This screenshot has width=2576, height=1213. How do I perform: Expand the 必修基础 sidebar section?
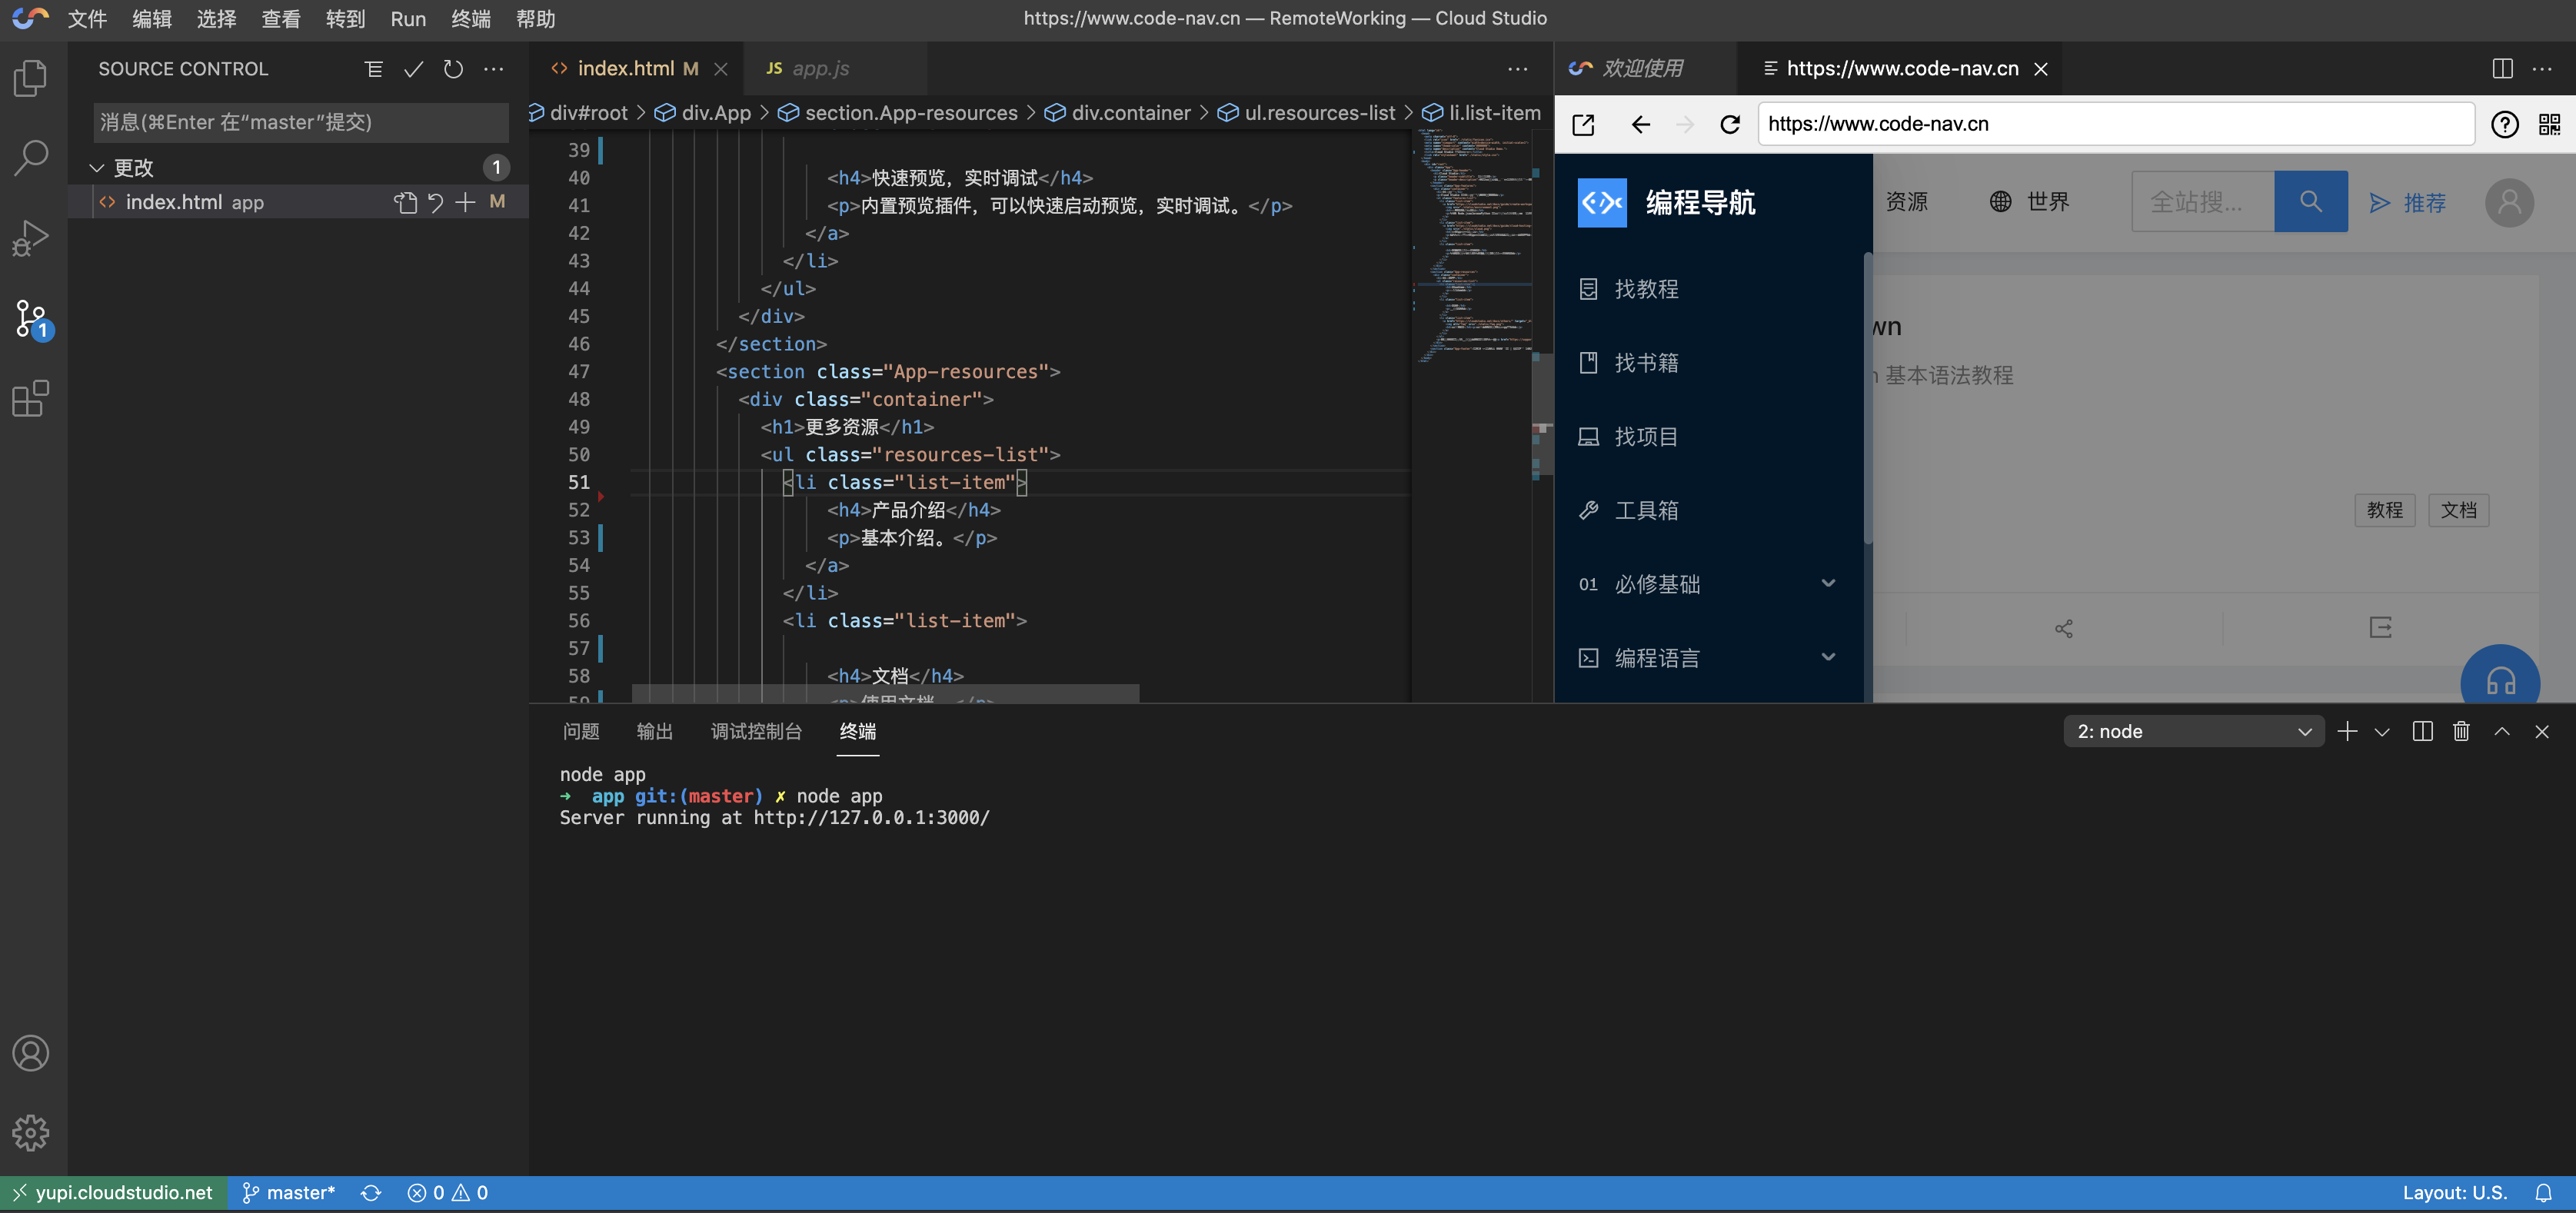[1826, 583]
